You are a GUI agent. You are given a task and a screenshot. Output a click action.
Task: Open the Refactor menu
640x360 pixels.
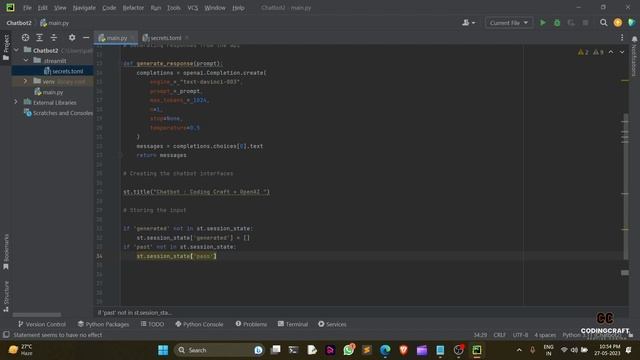tap(133, 8)
